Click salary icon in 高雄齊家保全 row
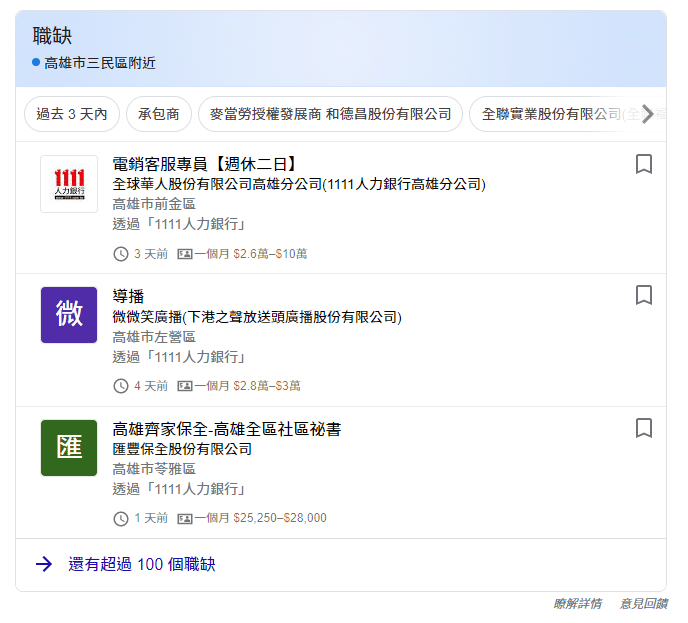This screenshot has height=623, width=688. 185,519
